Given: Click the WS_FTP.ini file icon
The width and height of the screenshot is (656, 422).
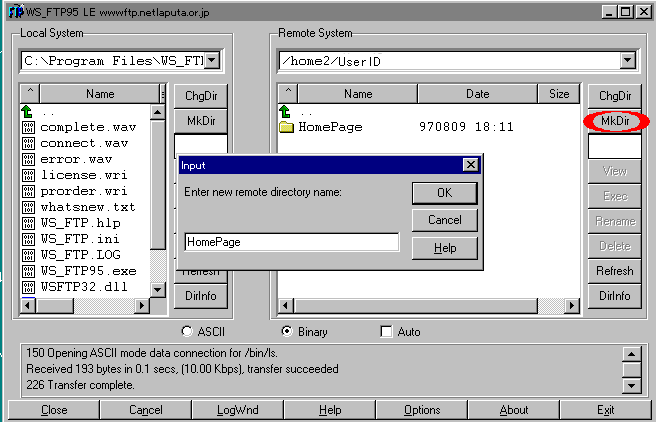Looking at the screenshot, I should click(x=28, y=239).
